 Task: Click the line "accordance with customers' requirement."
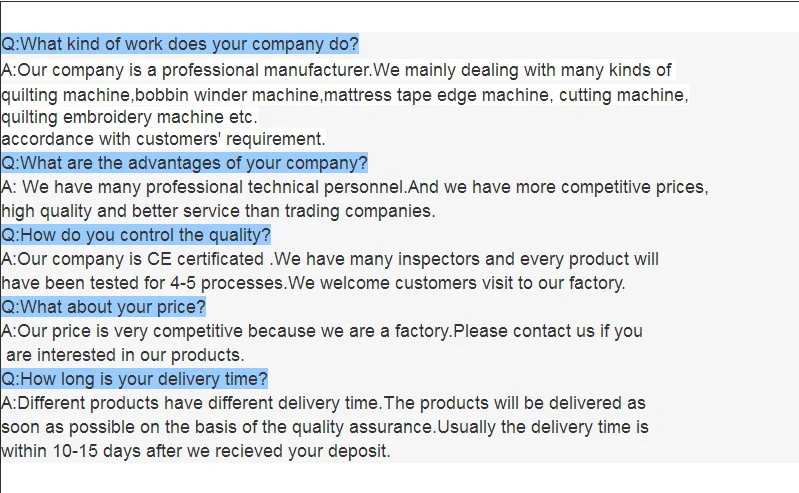(x=163, y=139)
